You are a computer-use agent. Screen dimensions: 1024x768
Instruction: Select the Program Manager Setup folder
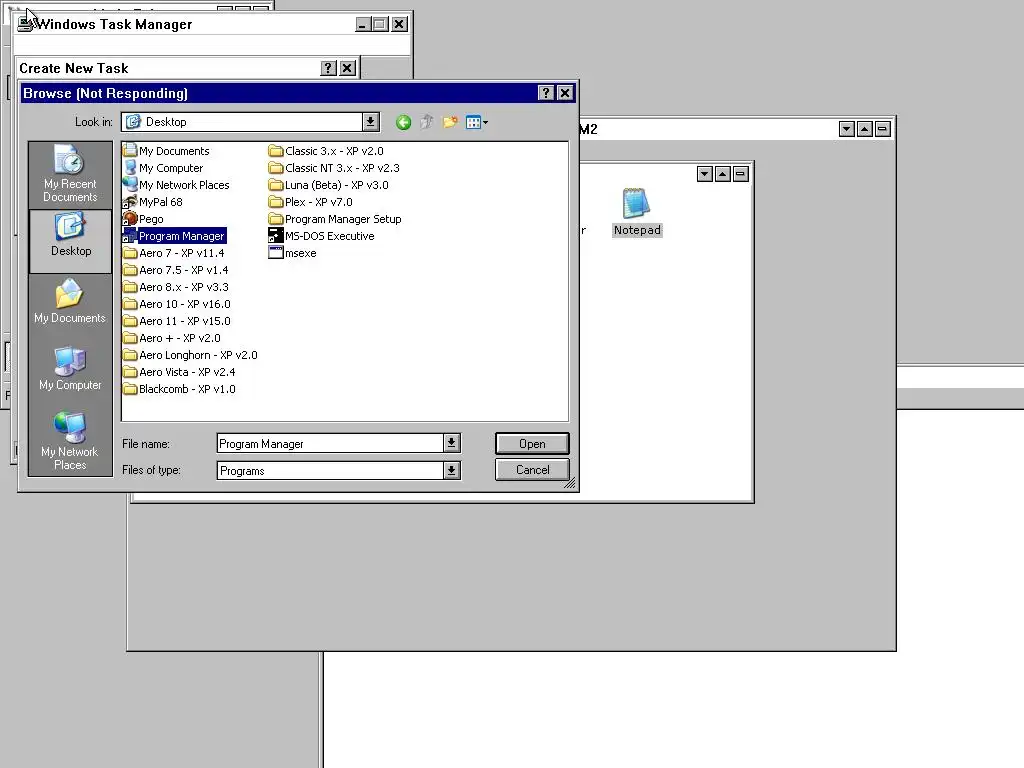click(x=335, y=219)
